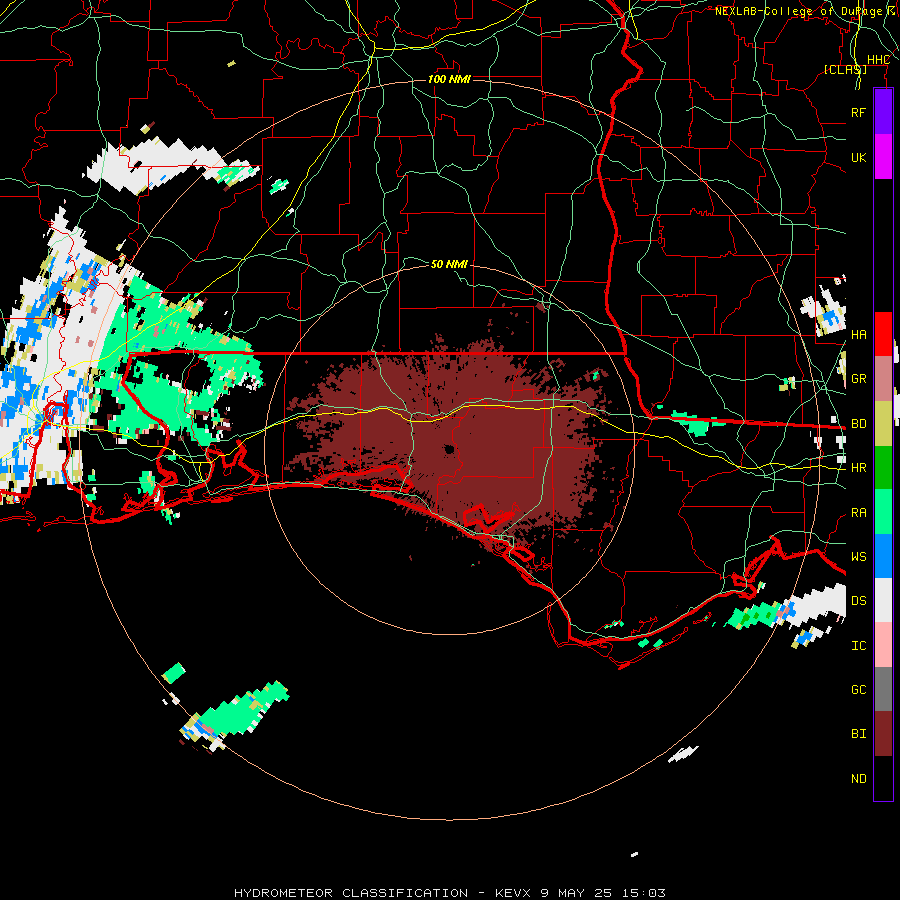Select the olive BD legend swatch
Viewport: 900px width, 900px height.
point(883,424)
